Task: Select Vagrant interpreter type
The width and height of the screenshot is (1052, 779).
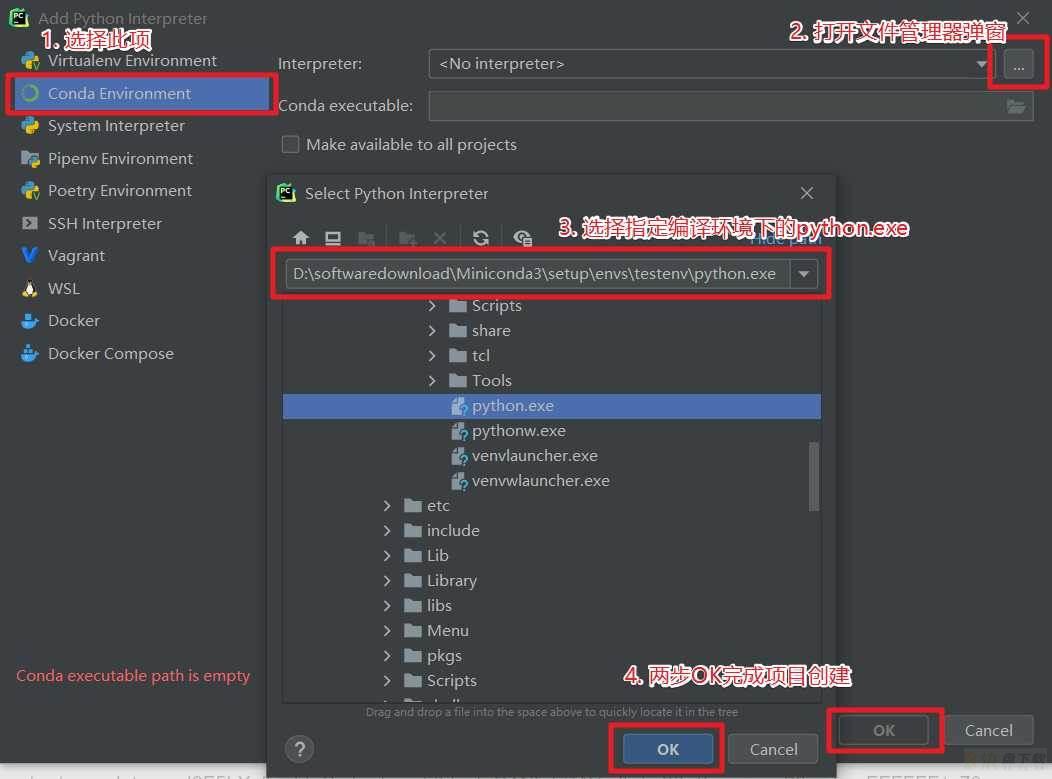Action: tap(76, 256)
